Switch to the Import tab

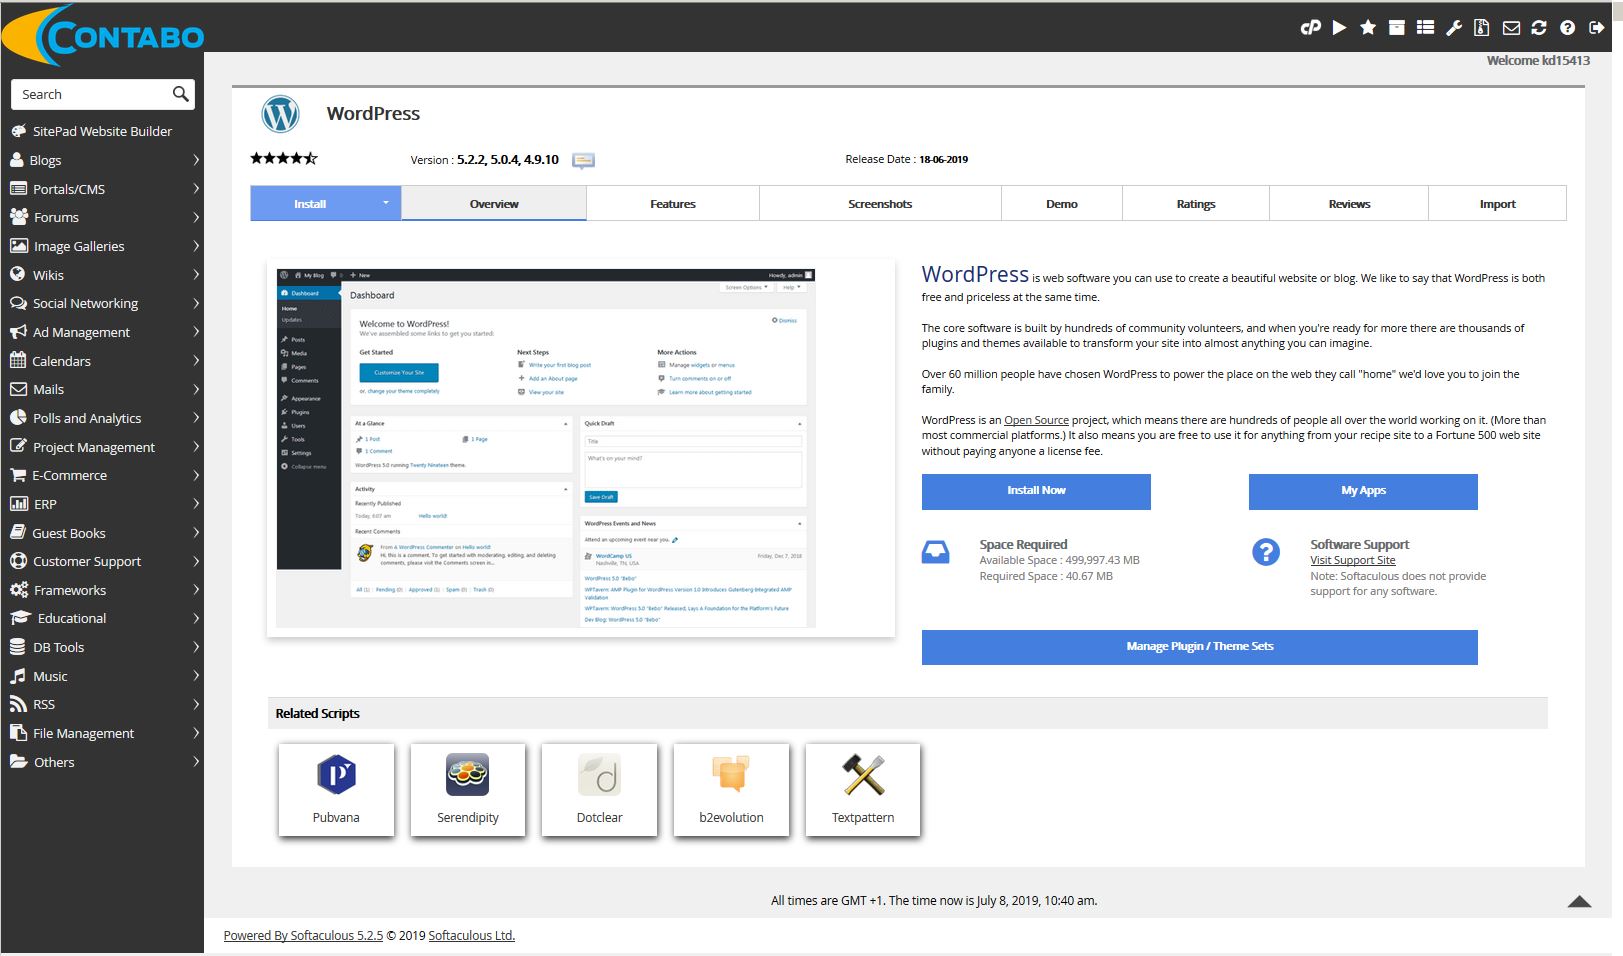point(1498,204)
